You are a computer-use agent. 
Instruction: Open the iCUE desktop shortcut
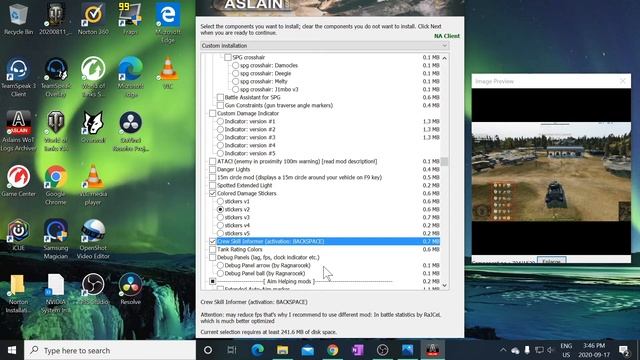point(18,235)
